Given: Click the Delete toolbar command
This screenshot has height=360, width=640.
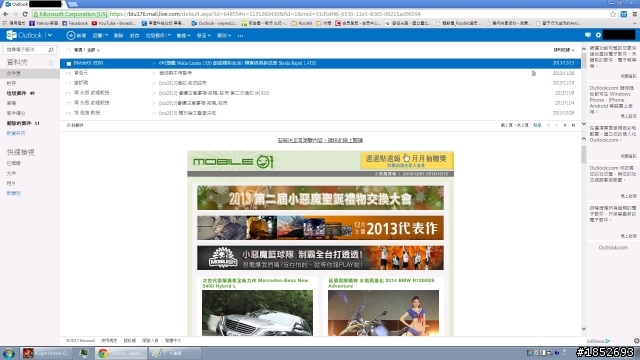Looking at the screenshot, I should [x=118, y=36].
